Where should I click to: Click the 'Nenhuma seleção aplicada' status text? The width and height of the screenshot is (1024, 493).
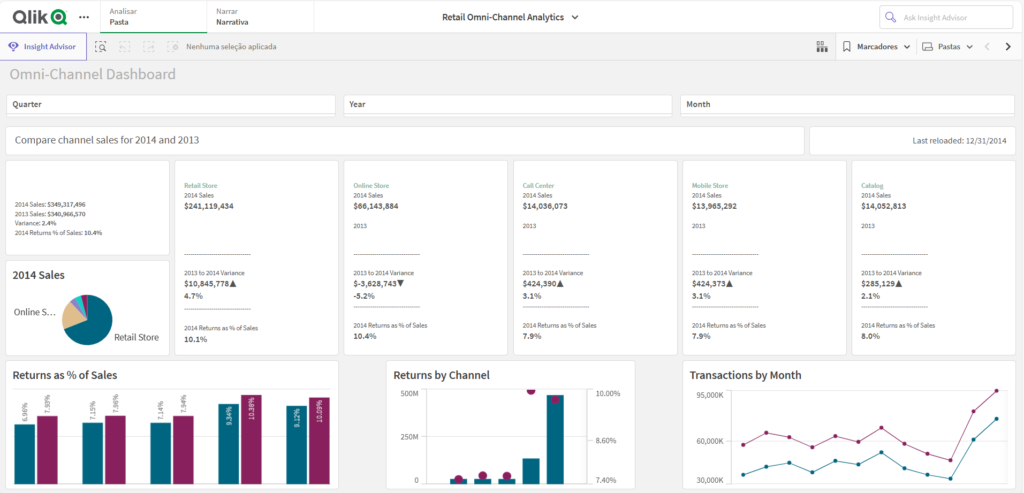(231, 47)
